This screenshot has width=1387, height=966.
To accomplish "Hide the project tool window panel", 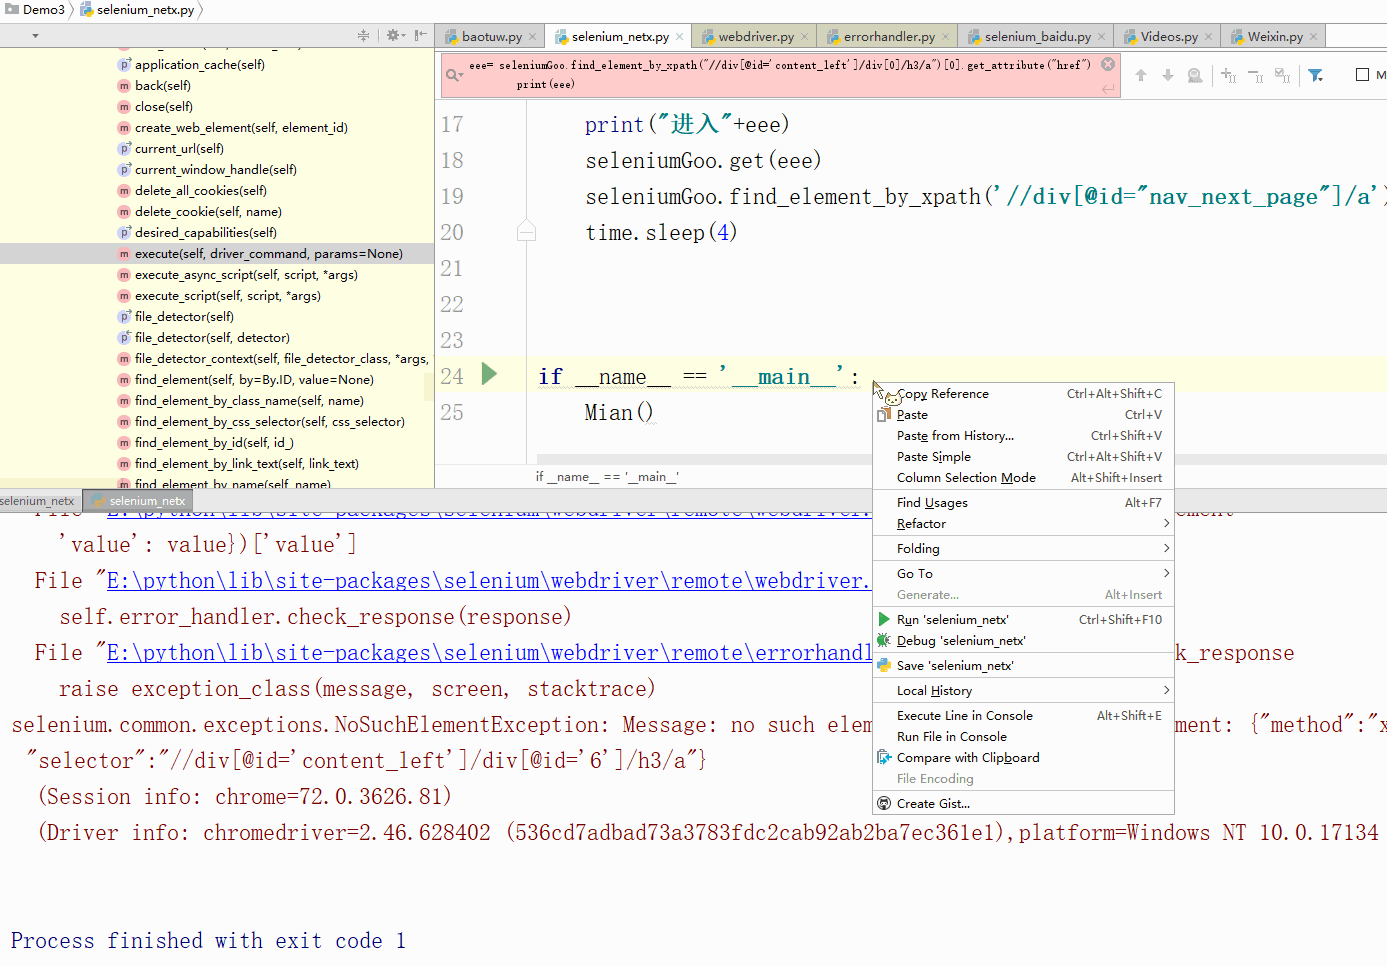I will tap(421, 36).
